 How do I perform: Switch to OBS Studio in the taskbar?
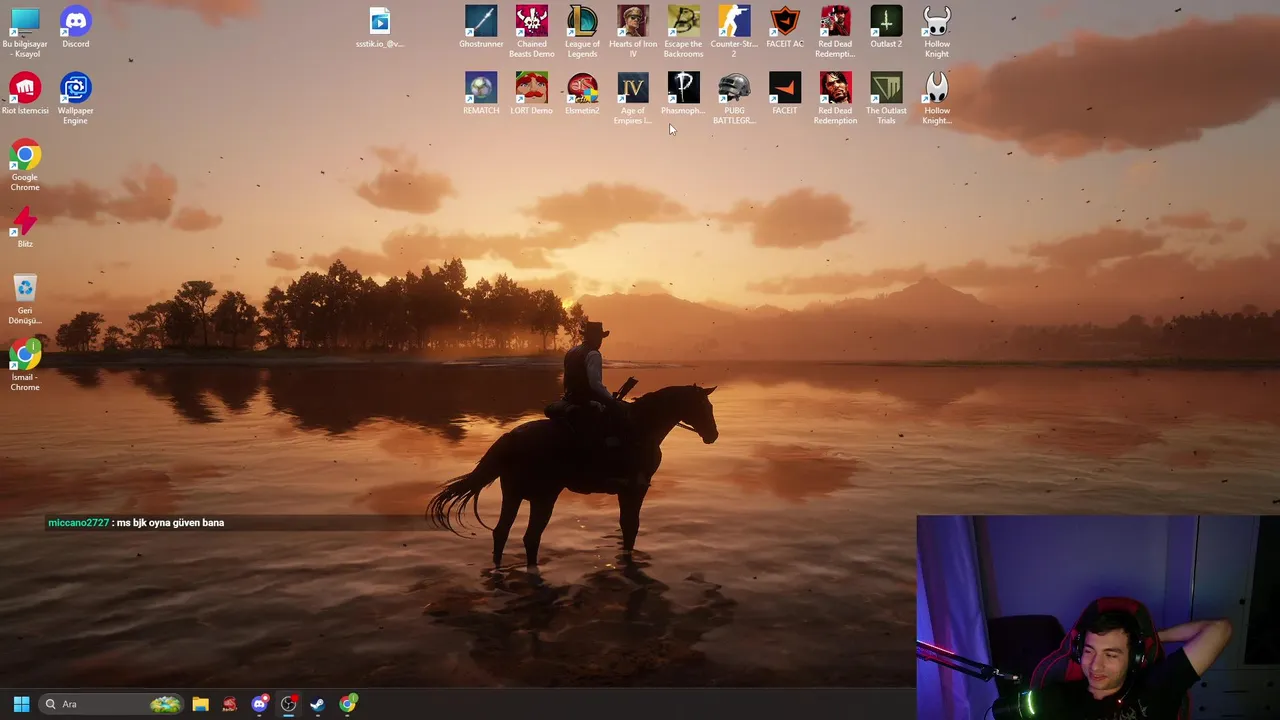289,704
